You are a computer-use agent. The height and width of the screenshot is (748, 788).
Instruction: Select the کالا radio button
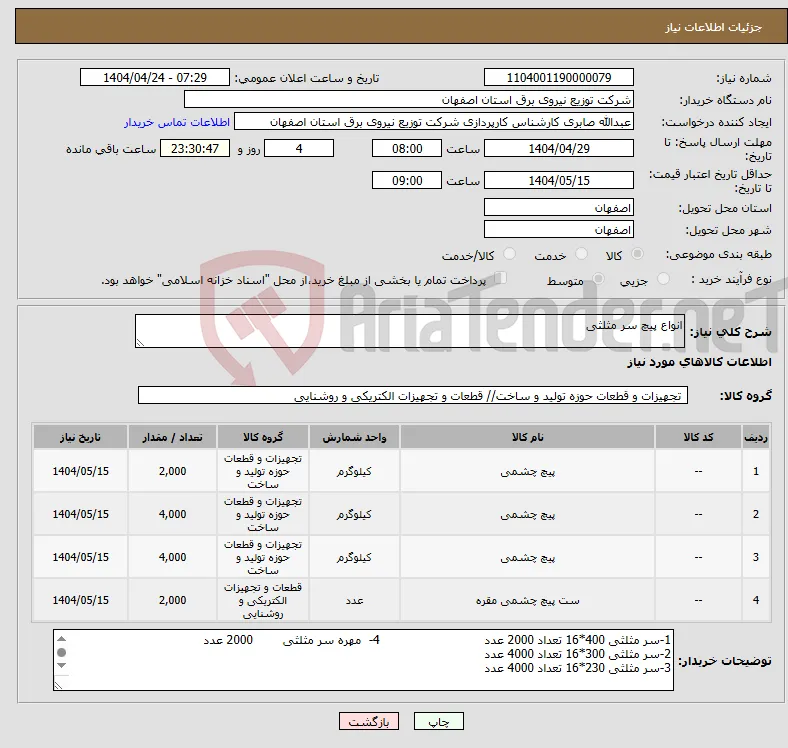[x=637, y=254]
